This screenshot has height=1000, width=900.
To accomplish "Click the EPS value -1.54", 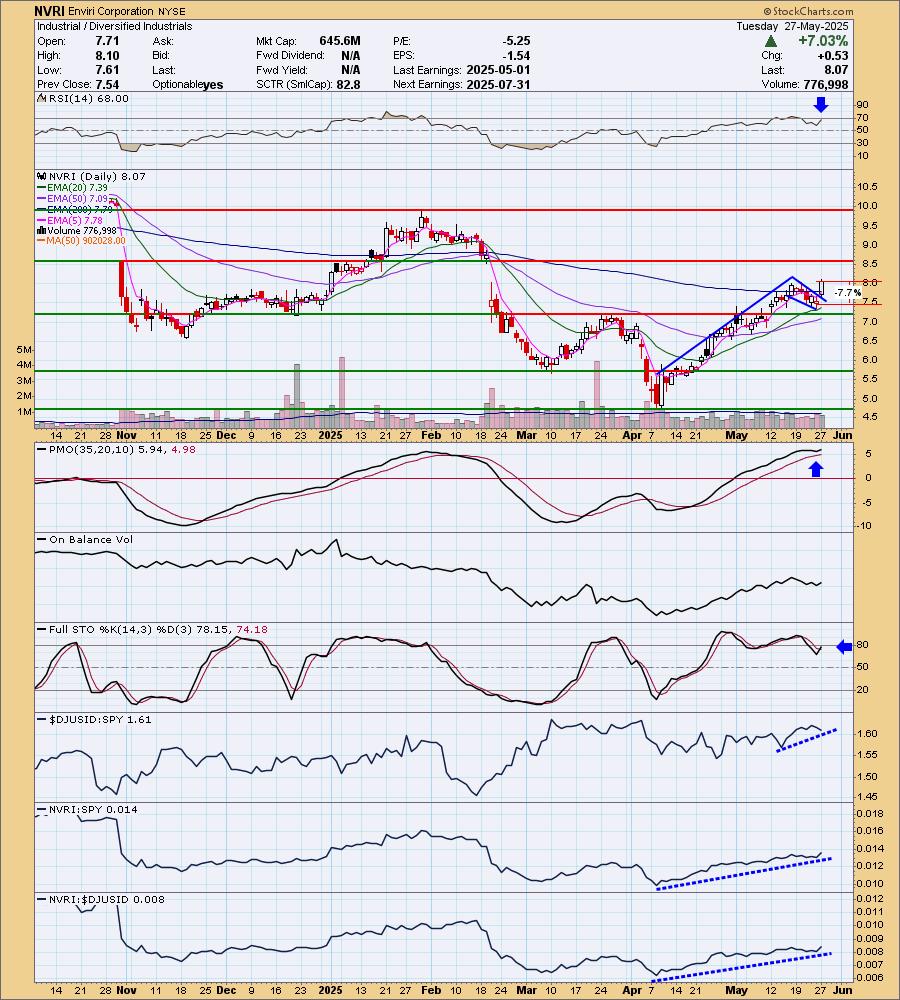I will pos(515,55).
